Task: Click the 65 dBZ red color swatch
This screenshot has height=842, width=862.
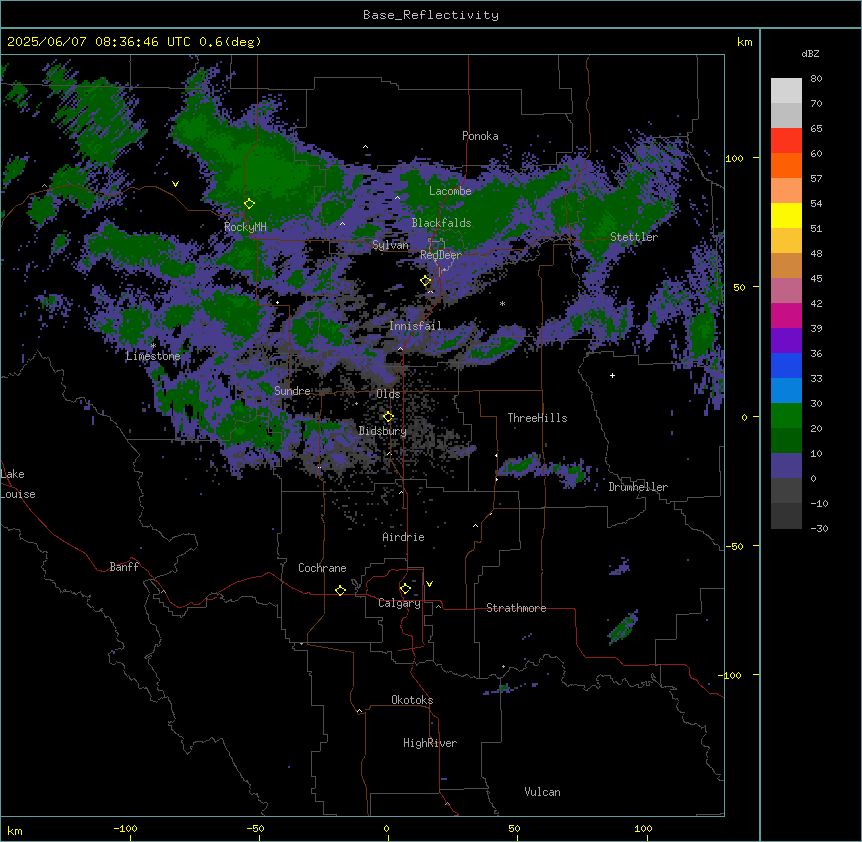Action: coord(786,141)
